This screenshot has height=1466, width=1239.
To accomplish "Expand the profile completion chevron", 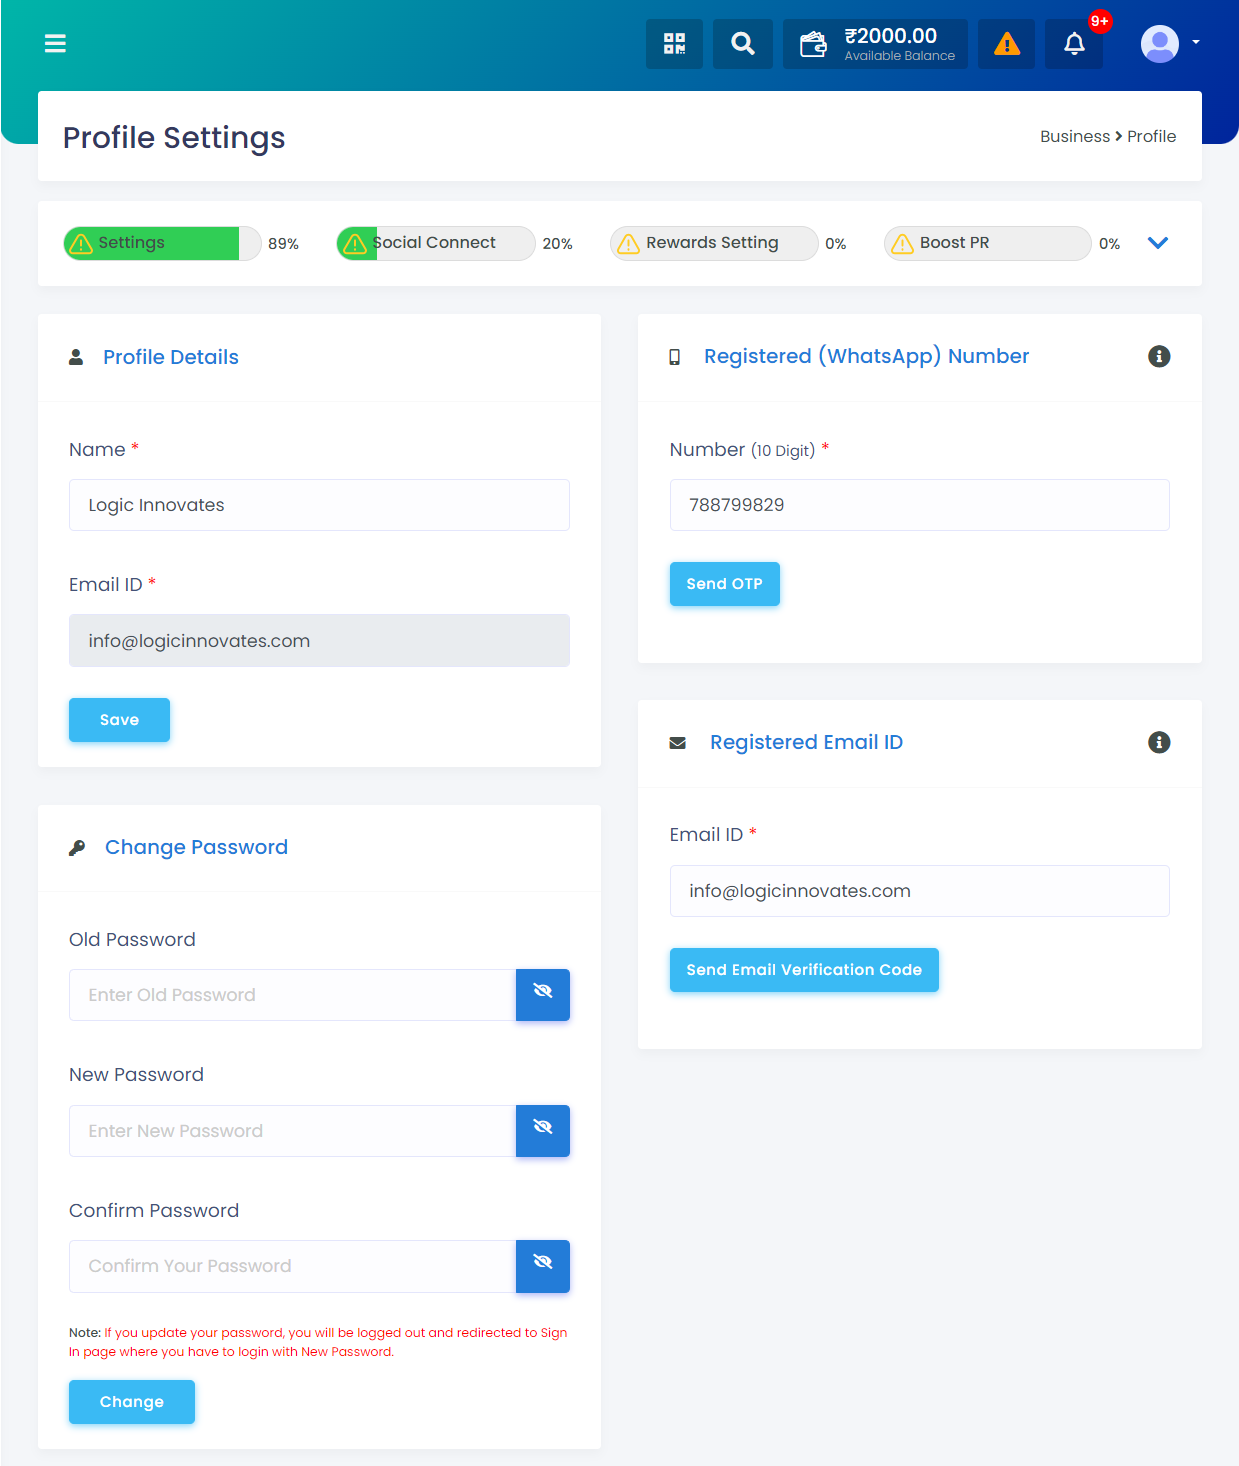I will 1158,243.
